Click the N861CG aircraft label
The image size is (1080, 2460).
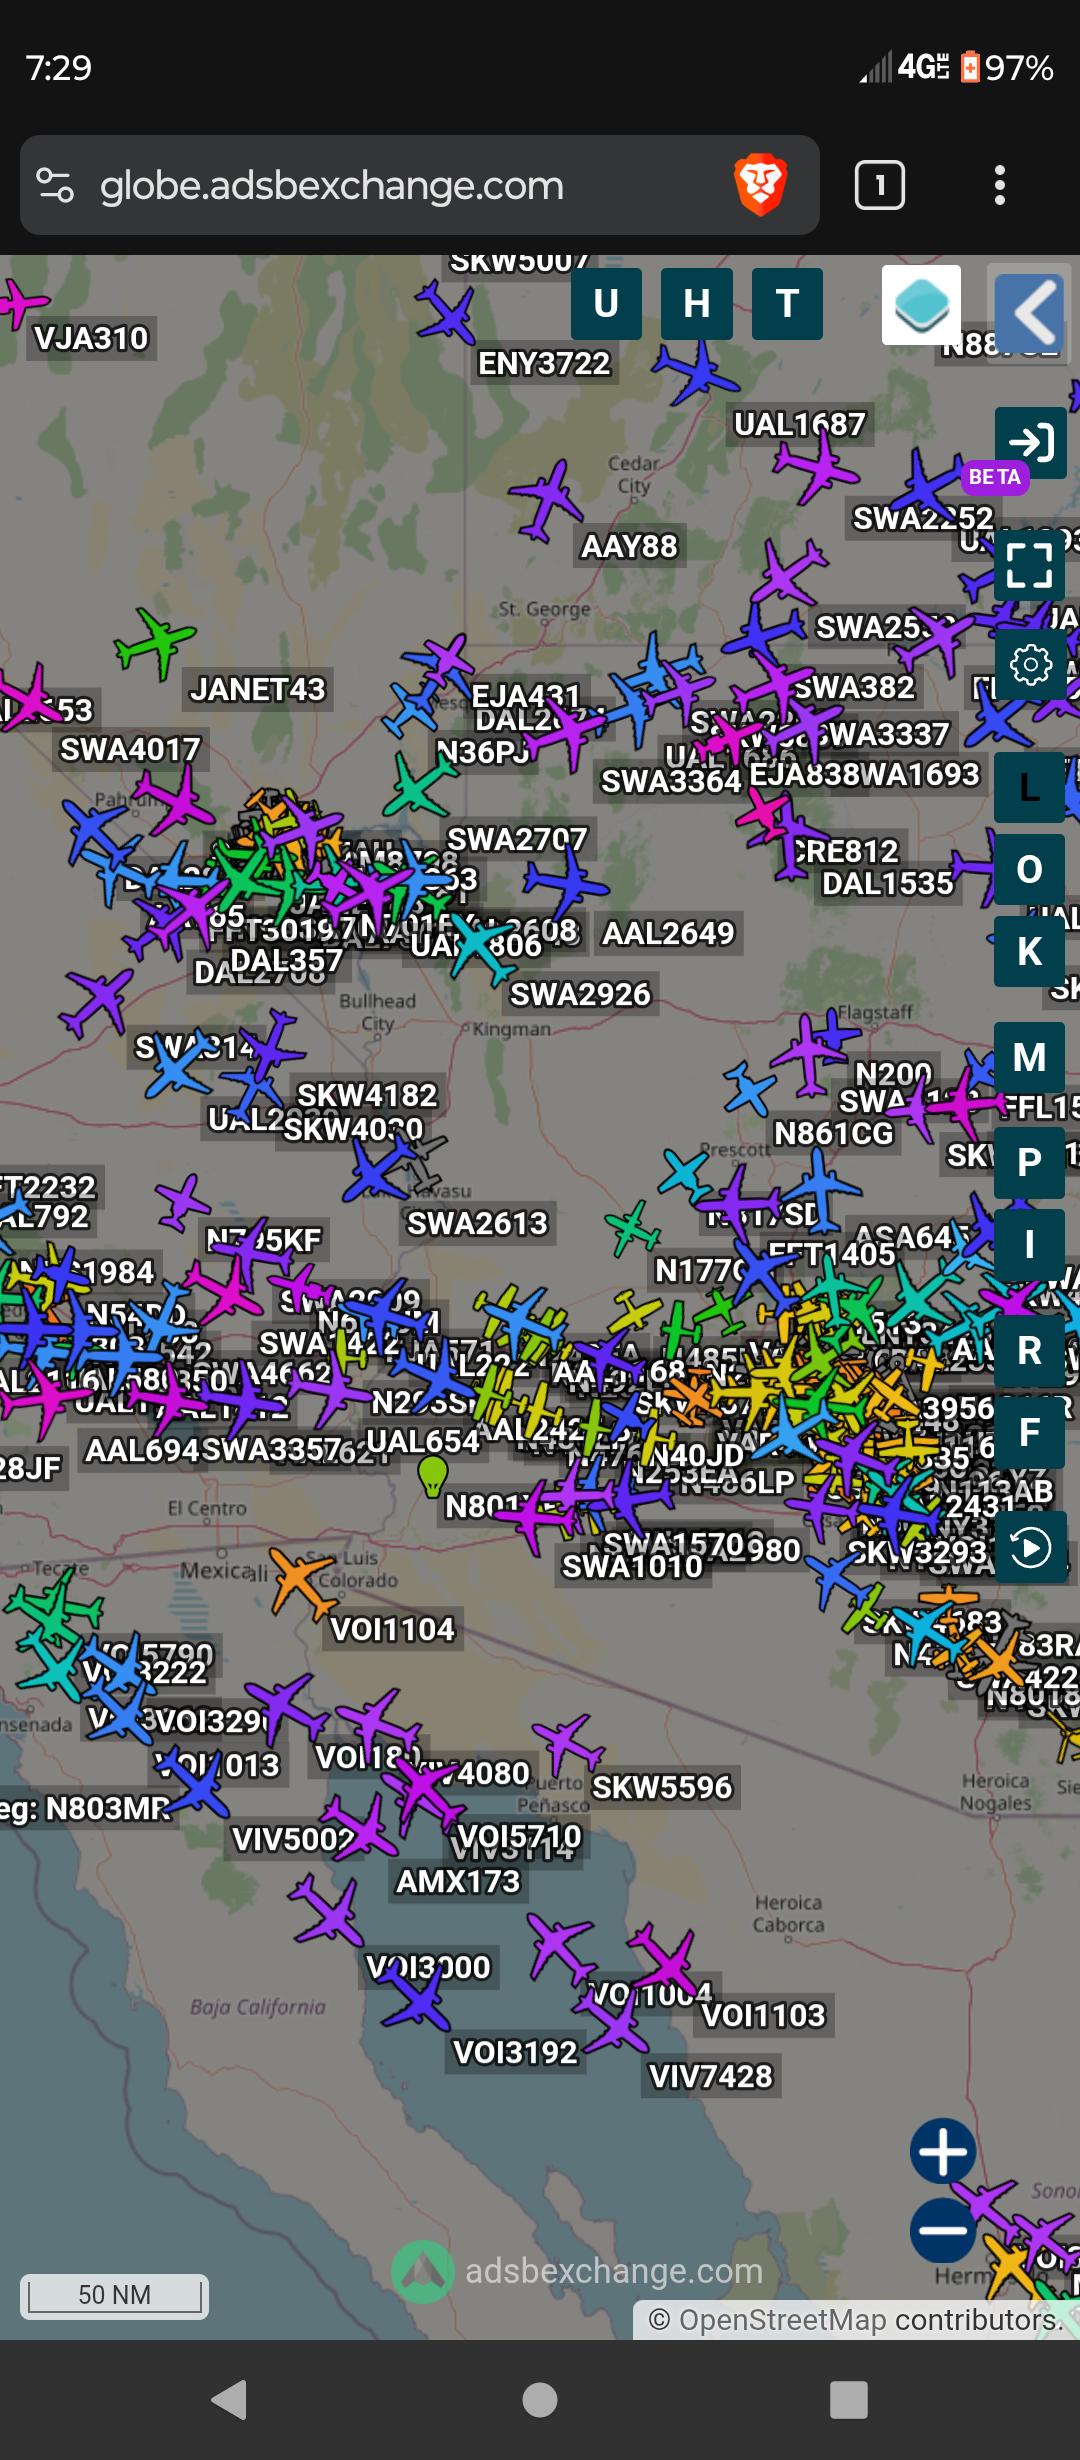tap(834, 1133)
